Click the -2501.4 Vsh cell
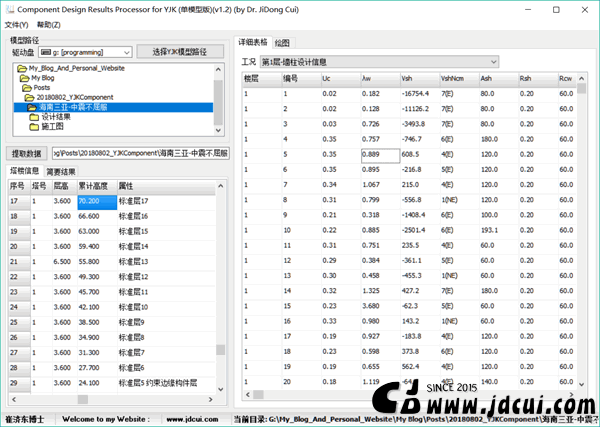This screenshot has width=600, height=427. (420, 230)
